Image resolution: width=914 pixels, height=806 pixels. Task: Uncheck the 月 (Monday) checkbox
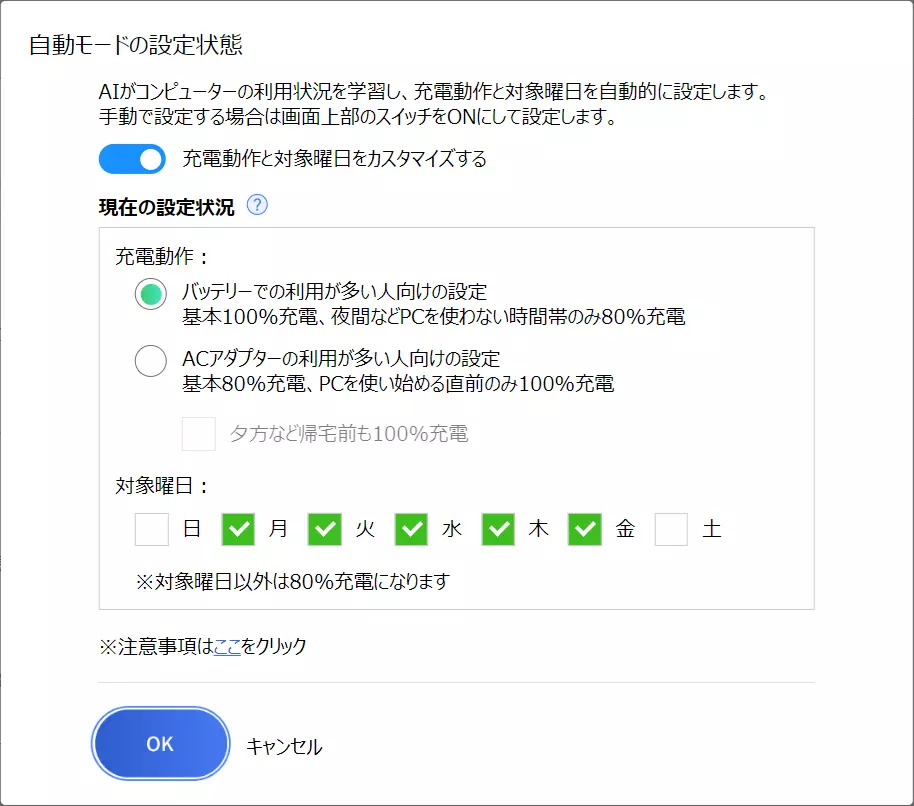click(238, 529)
